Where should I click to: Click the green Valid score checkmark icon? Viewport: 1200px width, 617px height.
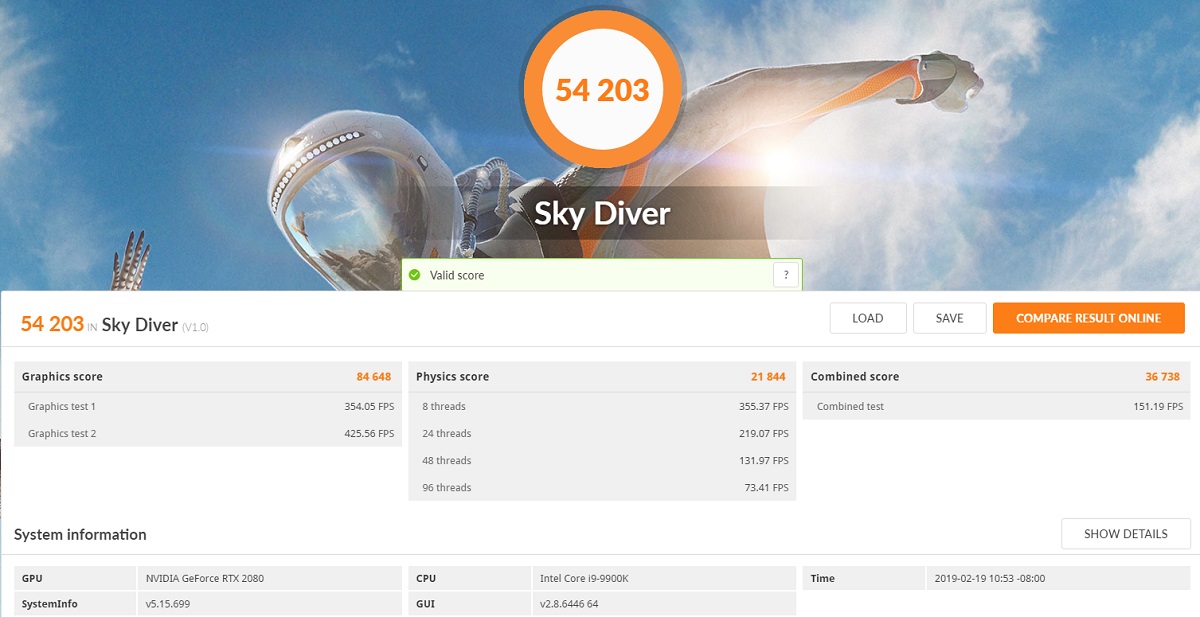point(414,275)
